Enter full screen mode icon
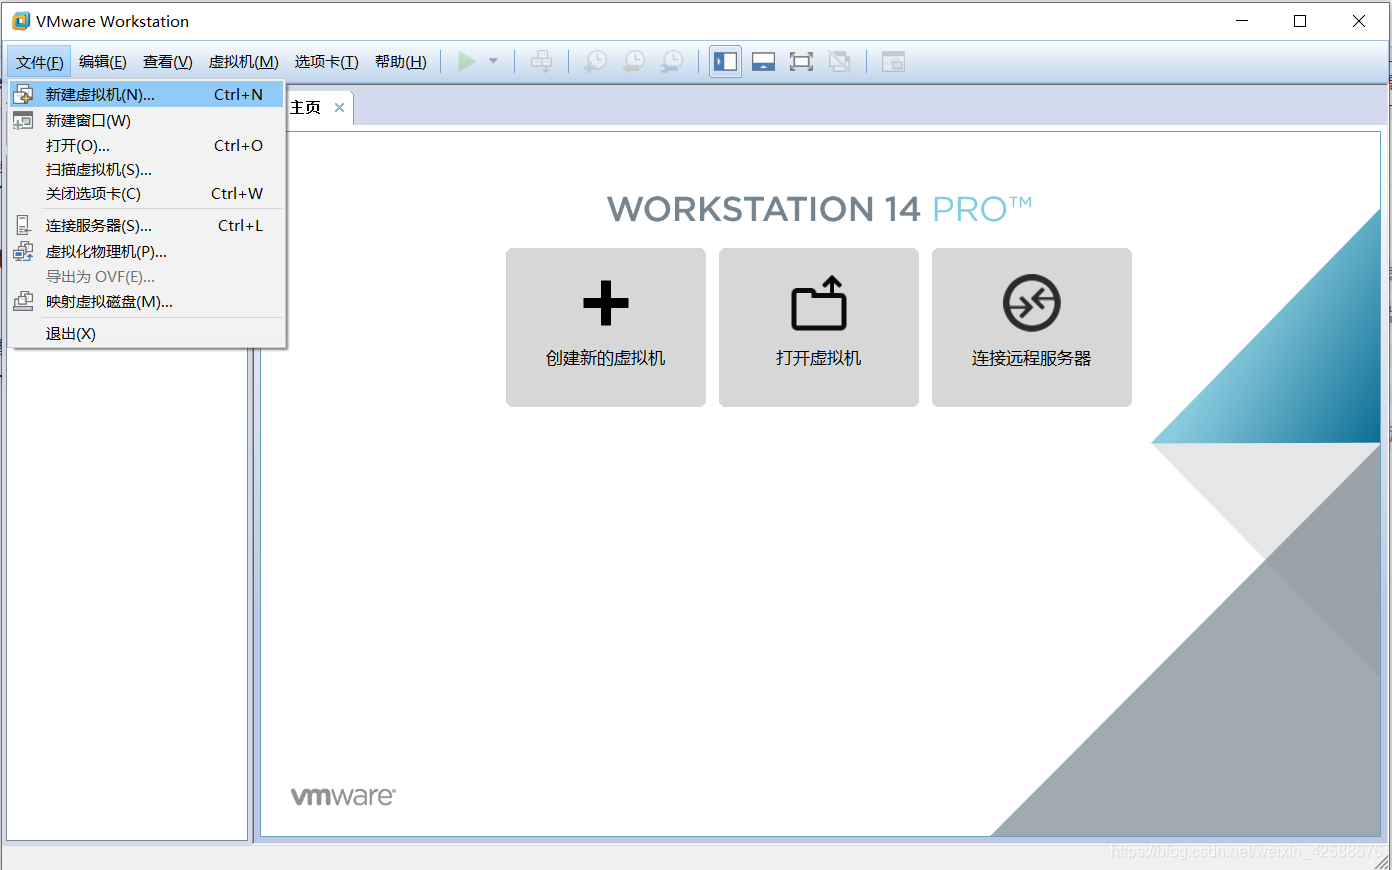 click(801, 62)
